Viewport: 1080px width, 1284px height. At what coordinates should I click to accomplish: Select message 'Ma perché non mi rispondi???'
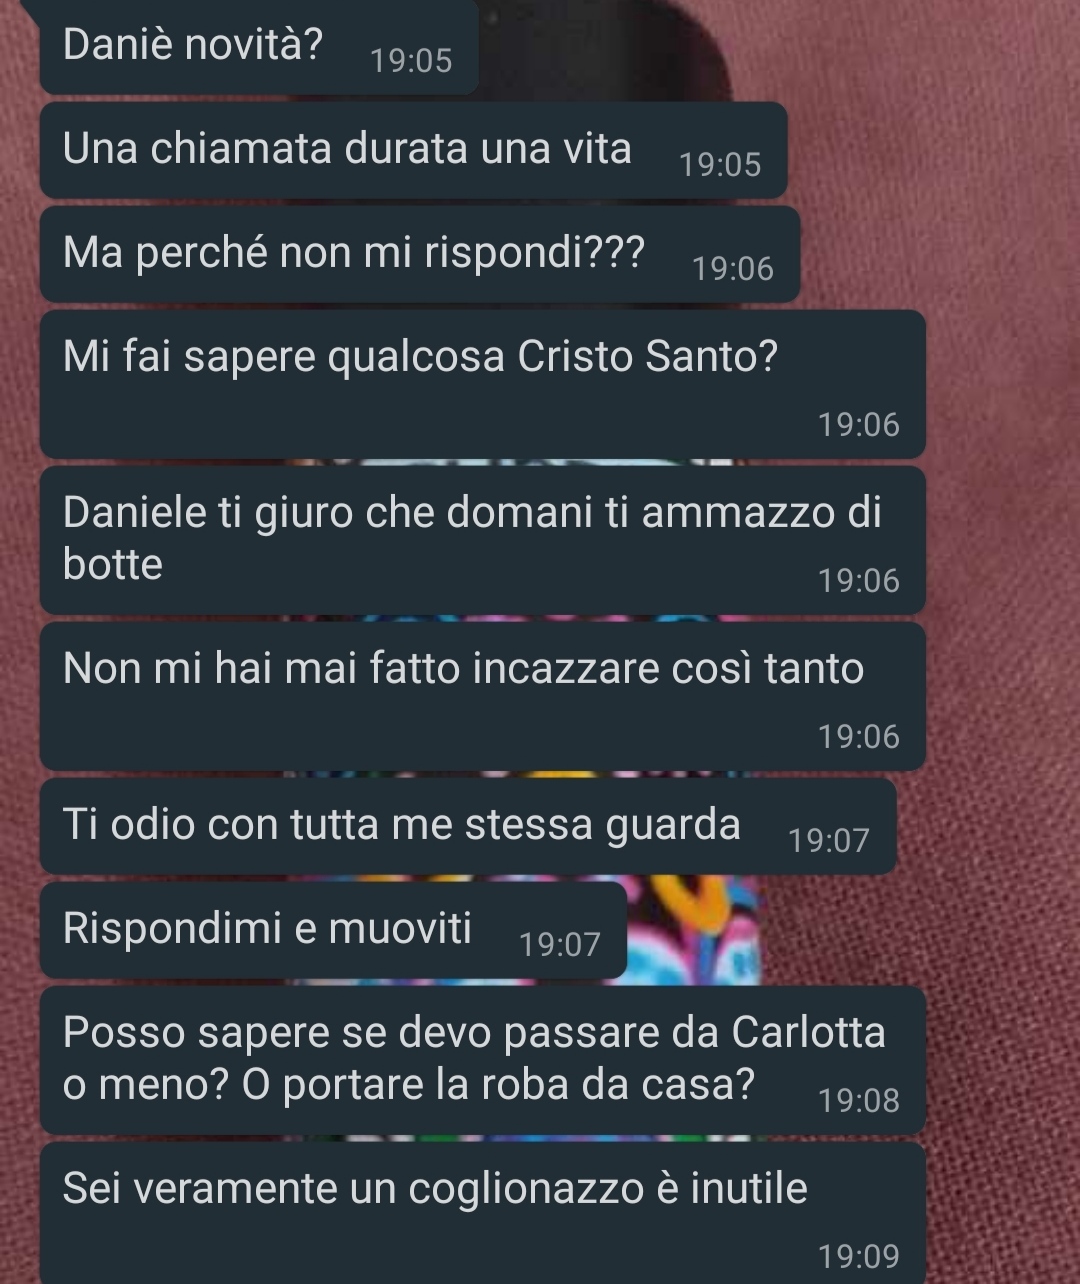click(420, 254)
